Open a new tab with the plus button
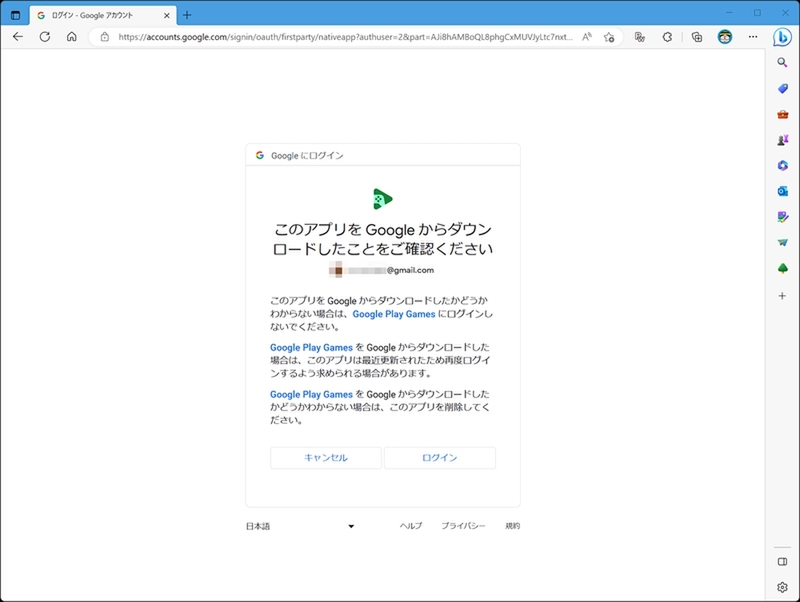Viewport: 800px width, 602px height. (187, 15)
